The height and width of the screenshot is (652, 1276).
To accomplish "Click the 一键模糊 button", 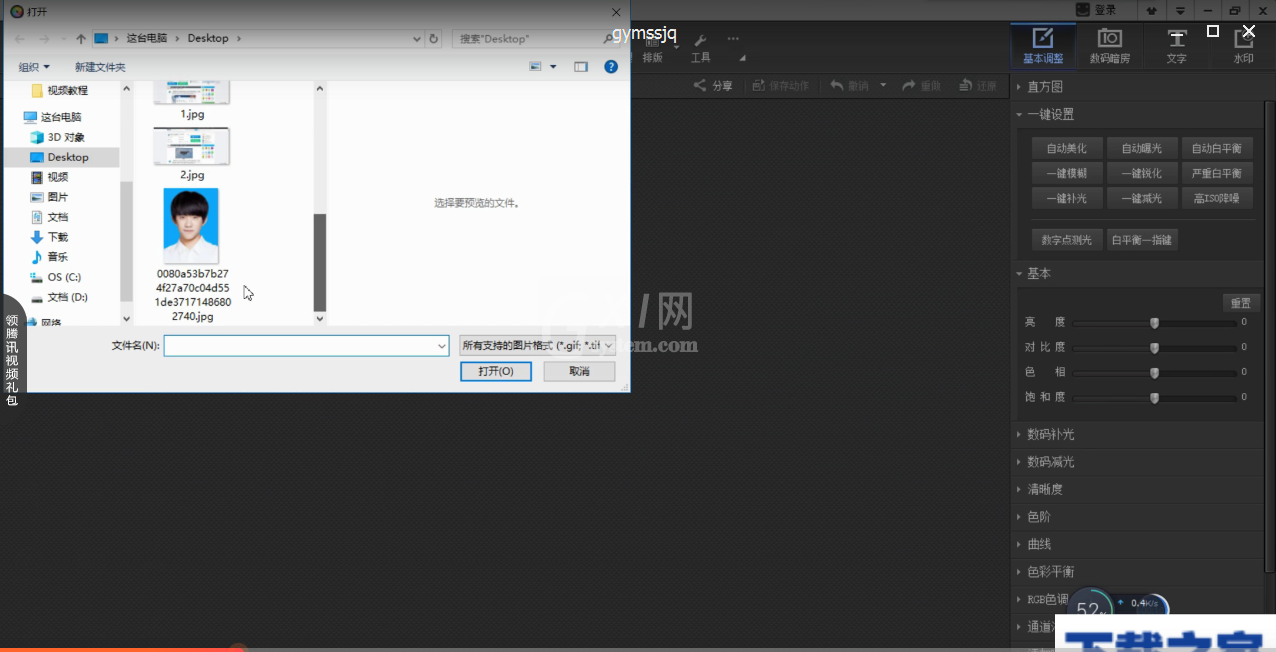I will (x=1067, y=173).
